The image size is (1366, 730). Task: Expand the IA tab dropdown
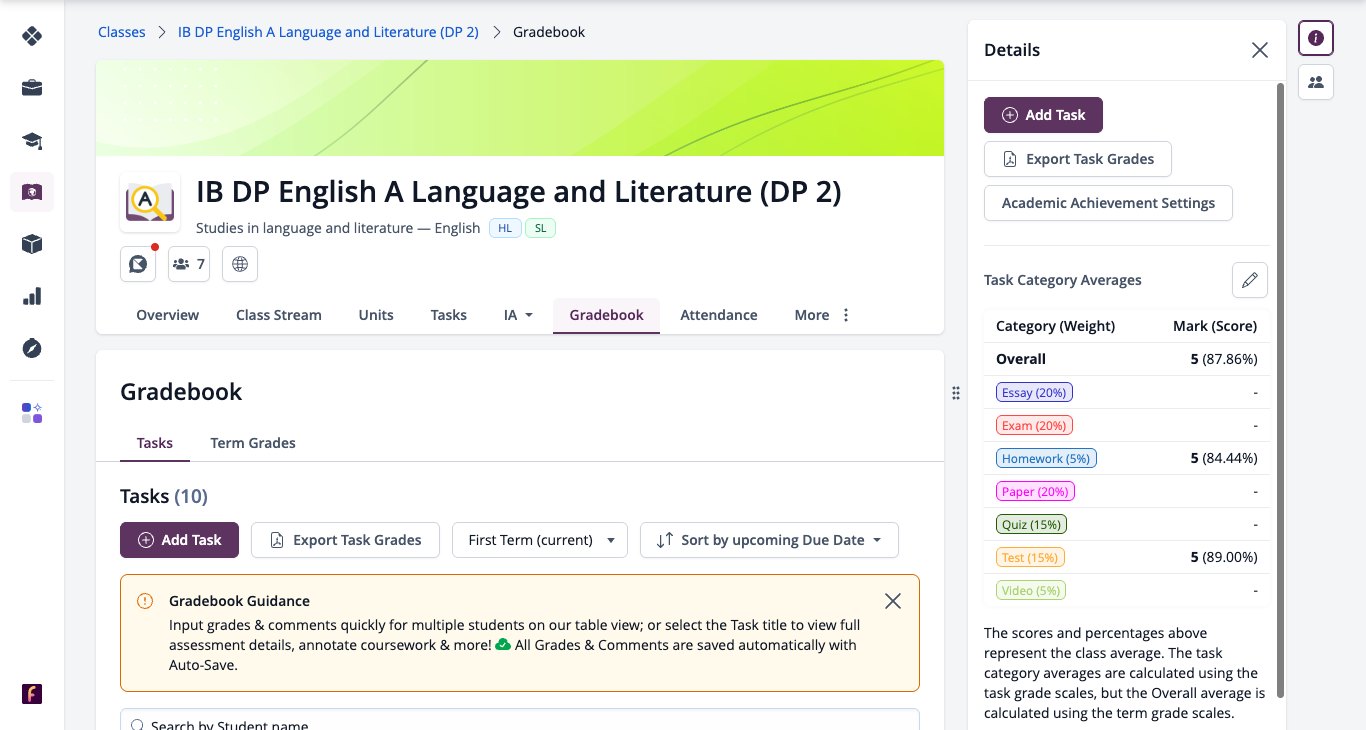[x=518, y=315]
